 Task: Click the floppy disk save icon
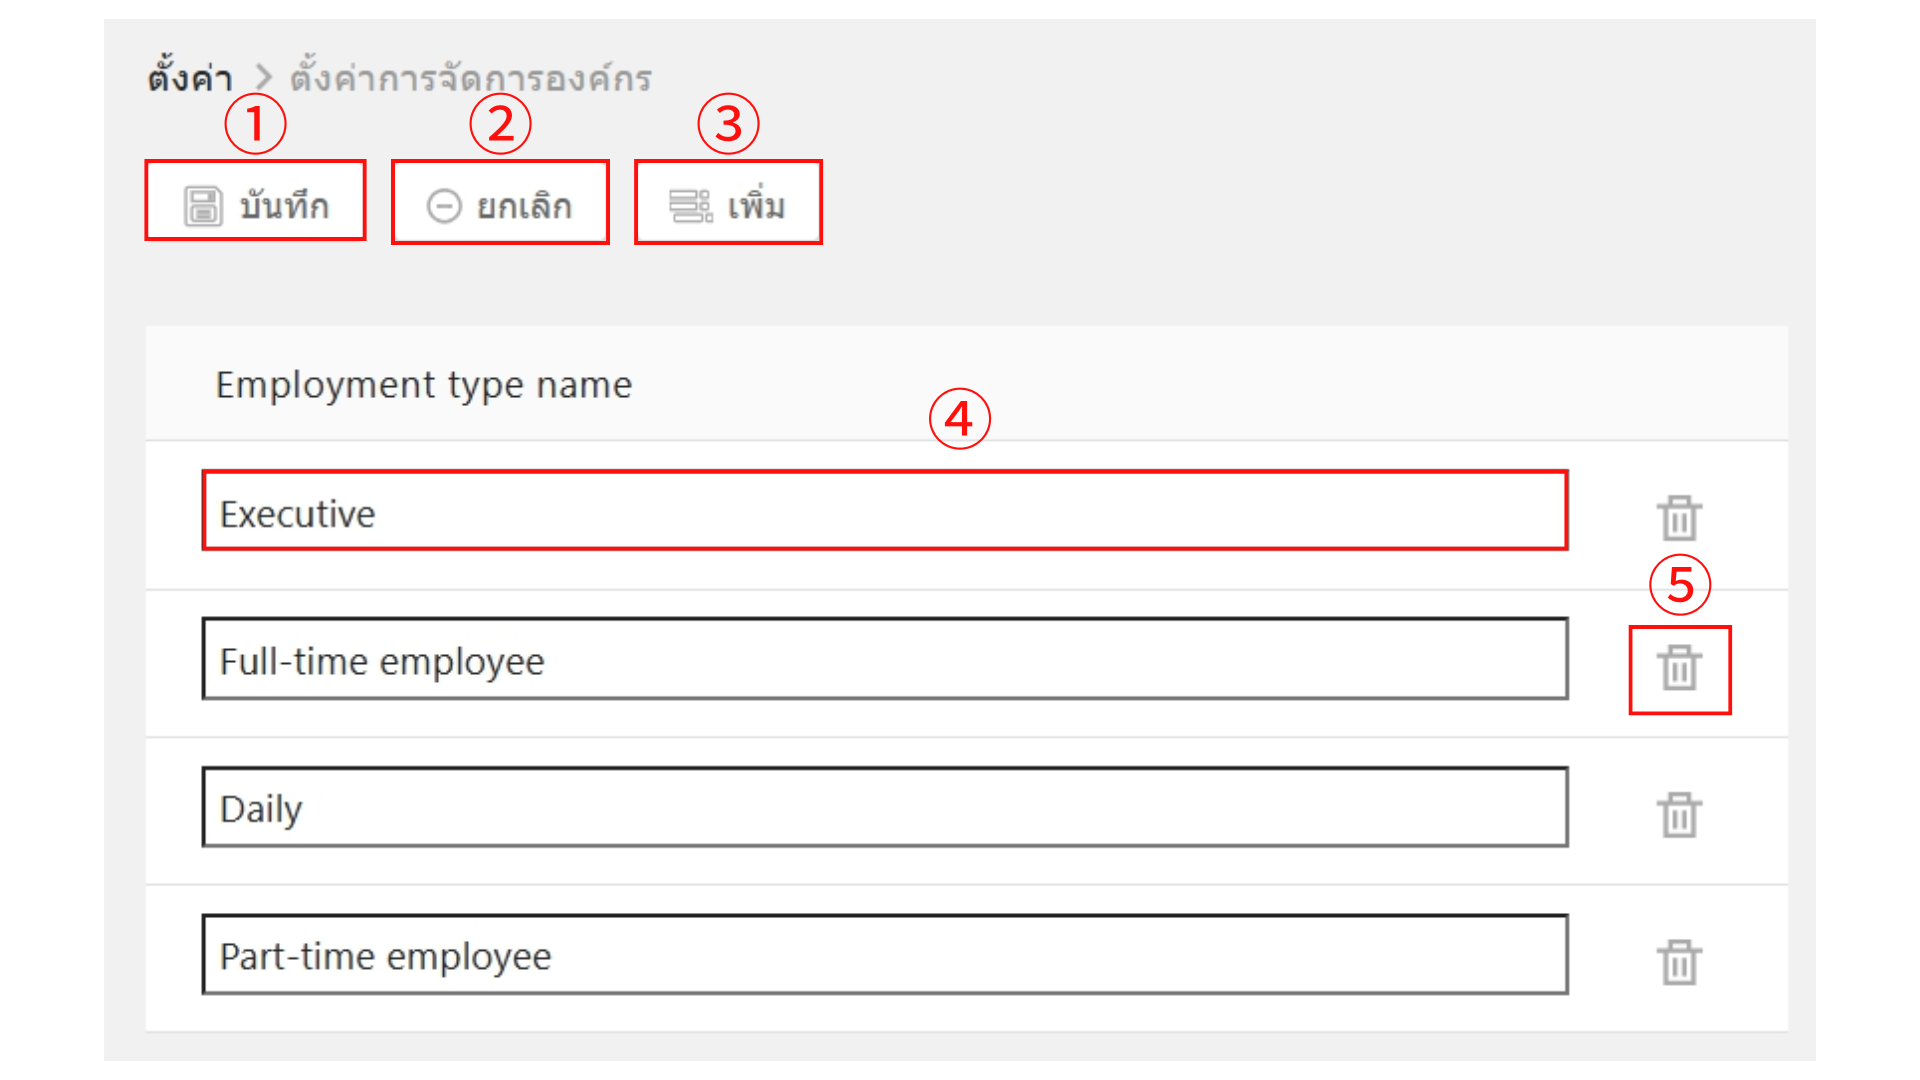[x=203, y=205]
